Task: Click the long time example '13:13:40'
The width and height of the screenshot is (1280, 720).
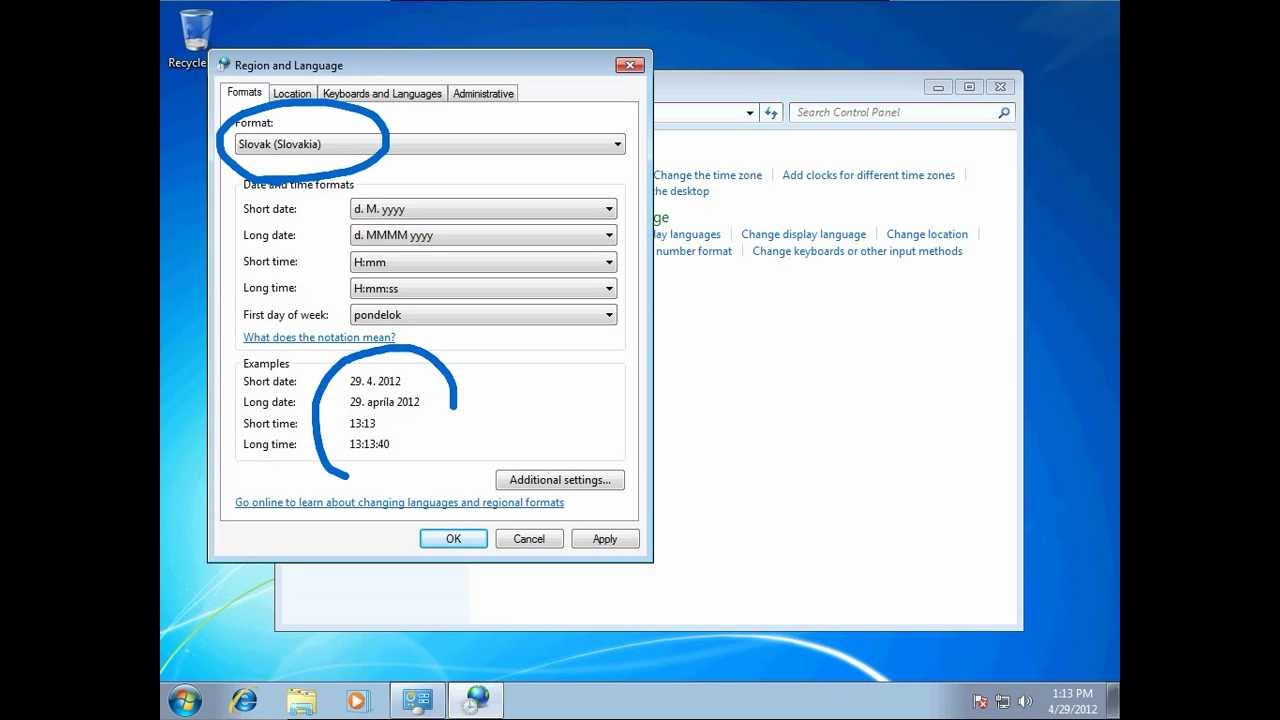Action: pos(369,445)
